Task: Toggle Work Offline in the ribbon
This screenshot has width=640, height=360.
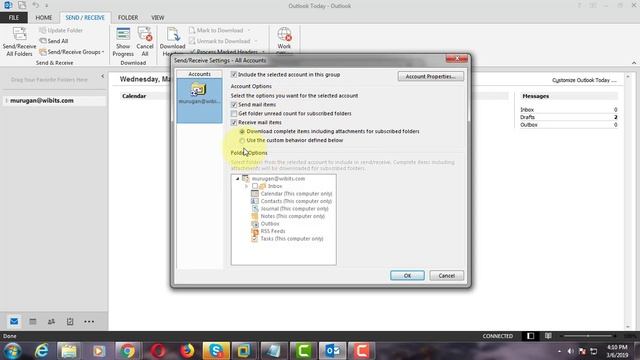Action: coord(284,42)
